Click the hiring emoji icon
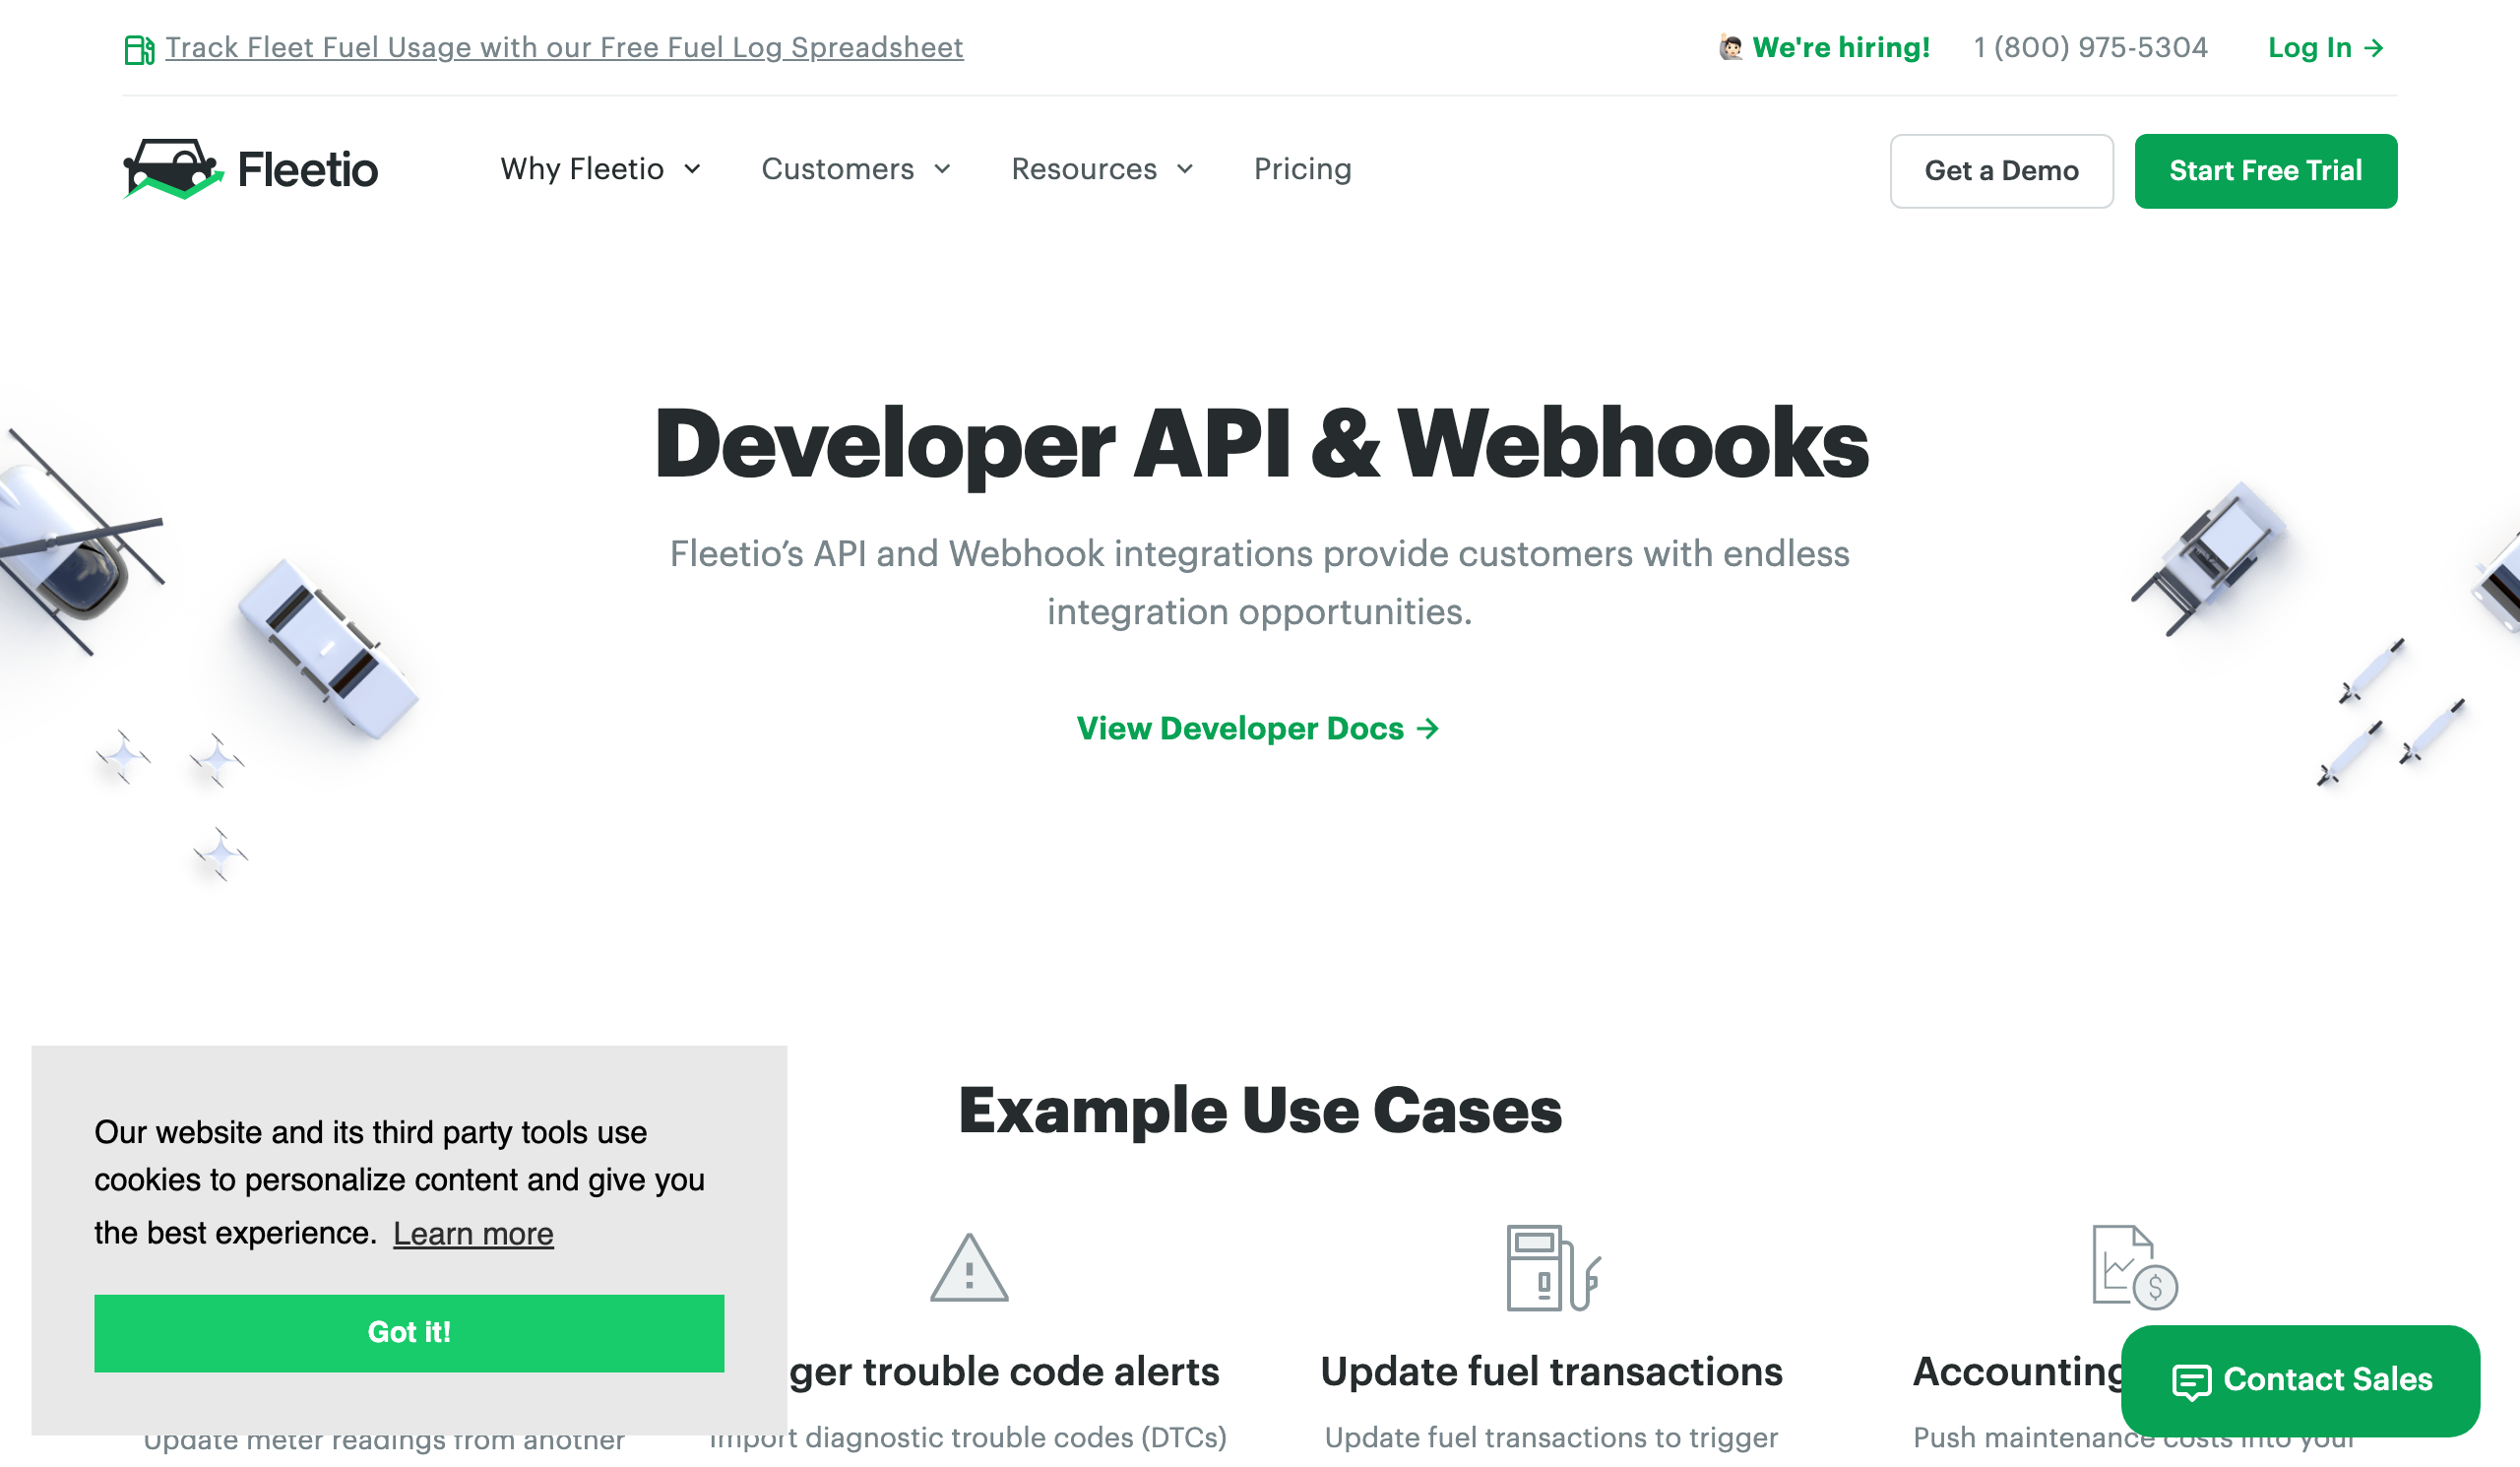This screenshot has width=2520, height=1467. click(1731, 47)
